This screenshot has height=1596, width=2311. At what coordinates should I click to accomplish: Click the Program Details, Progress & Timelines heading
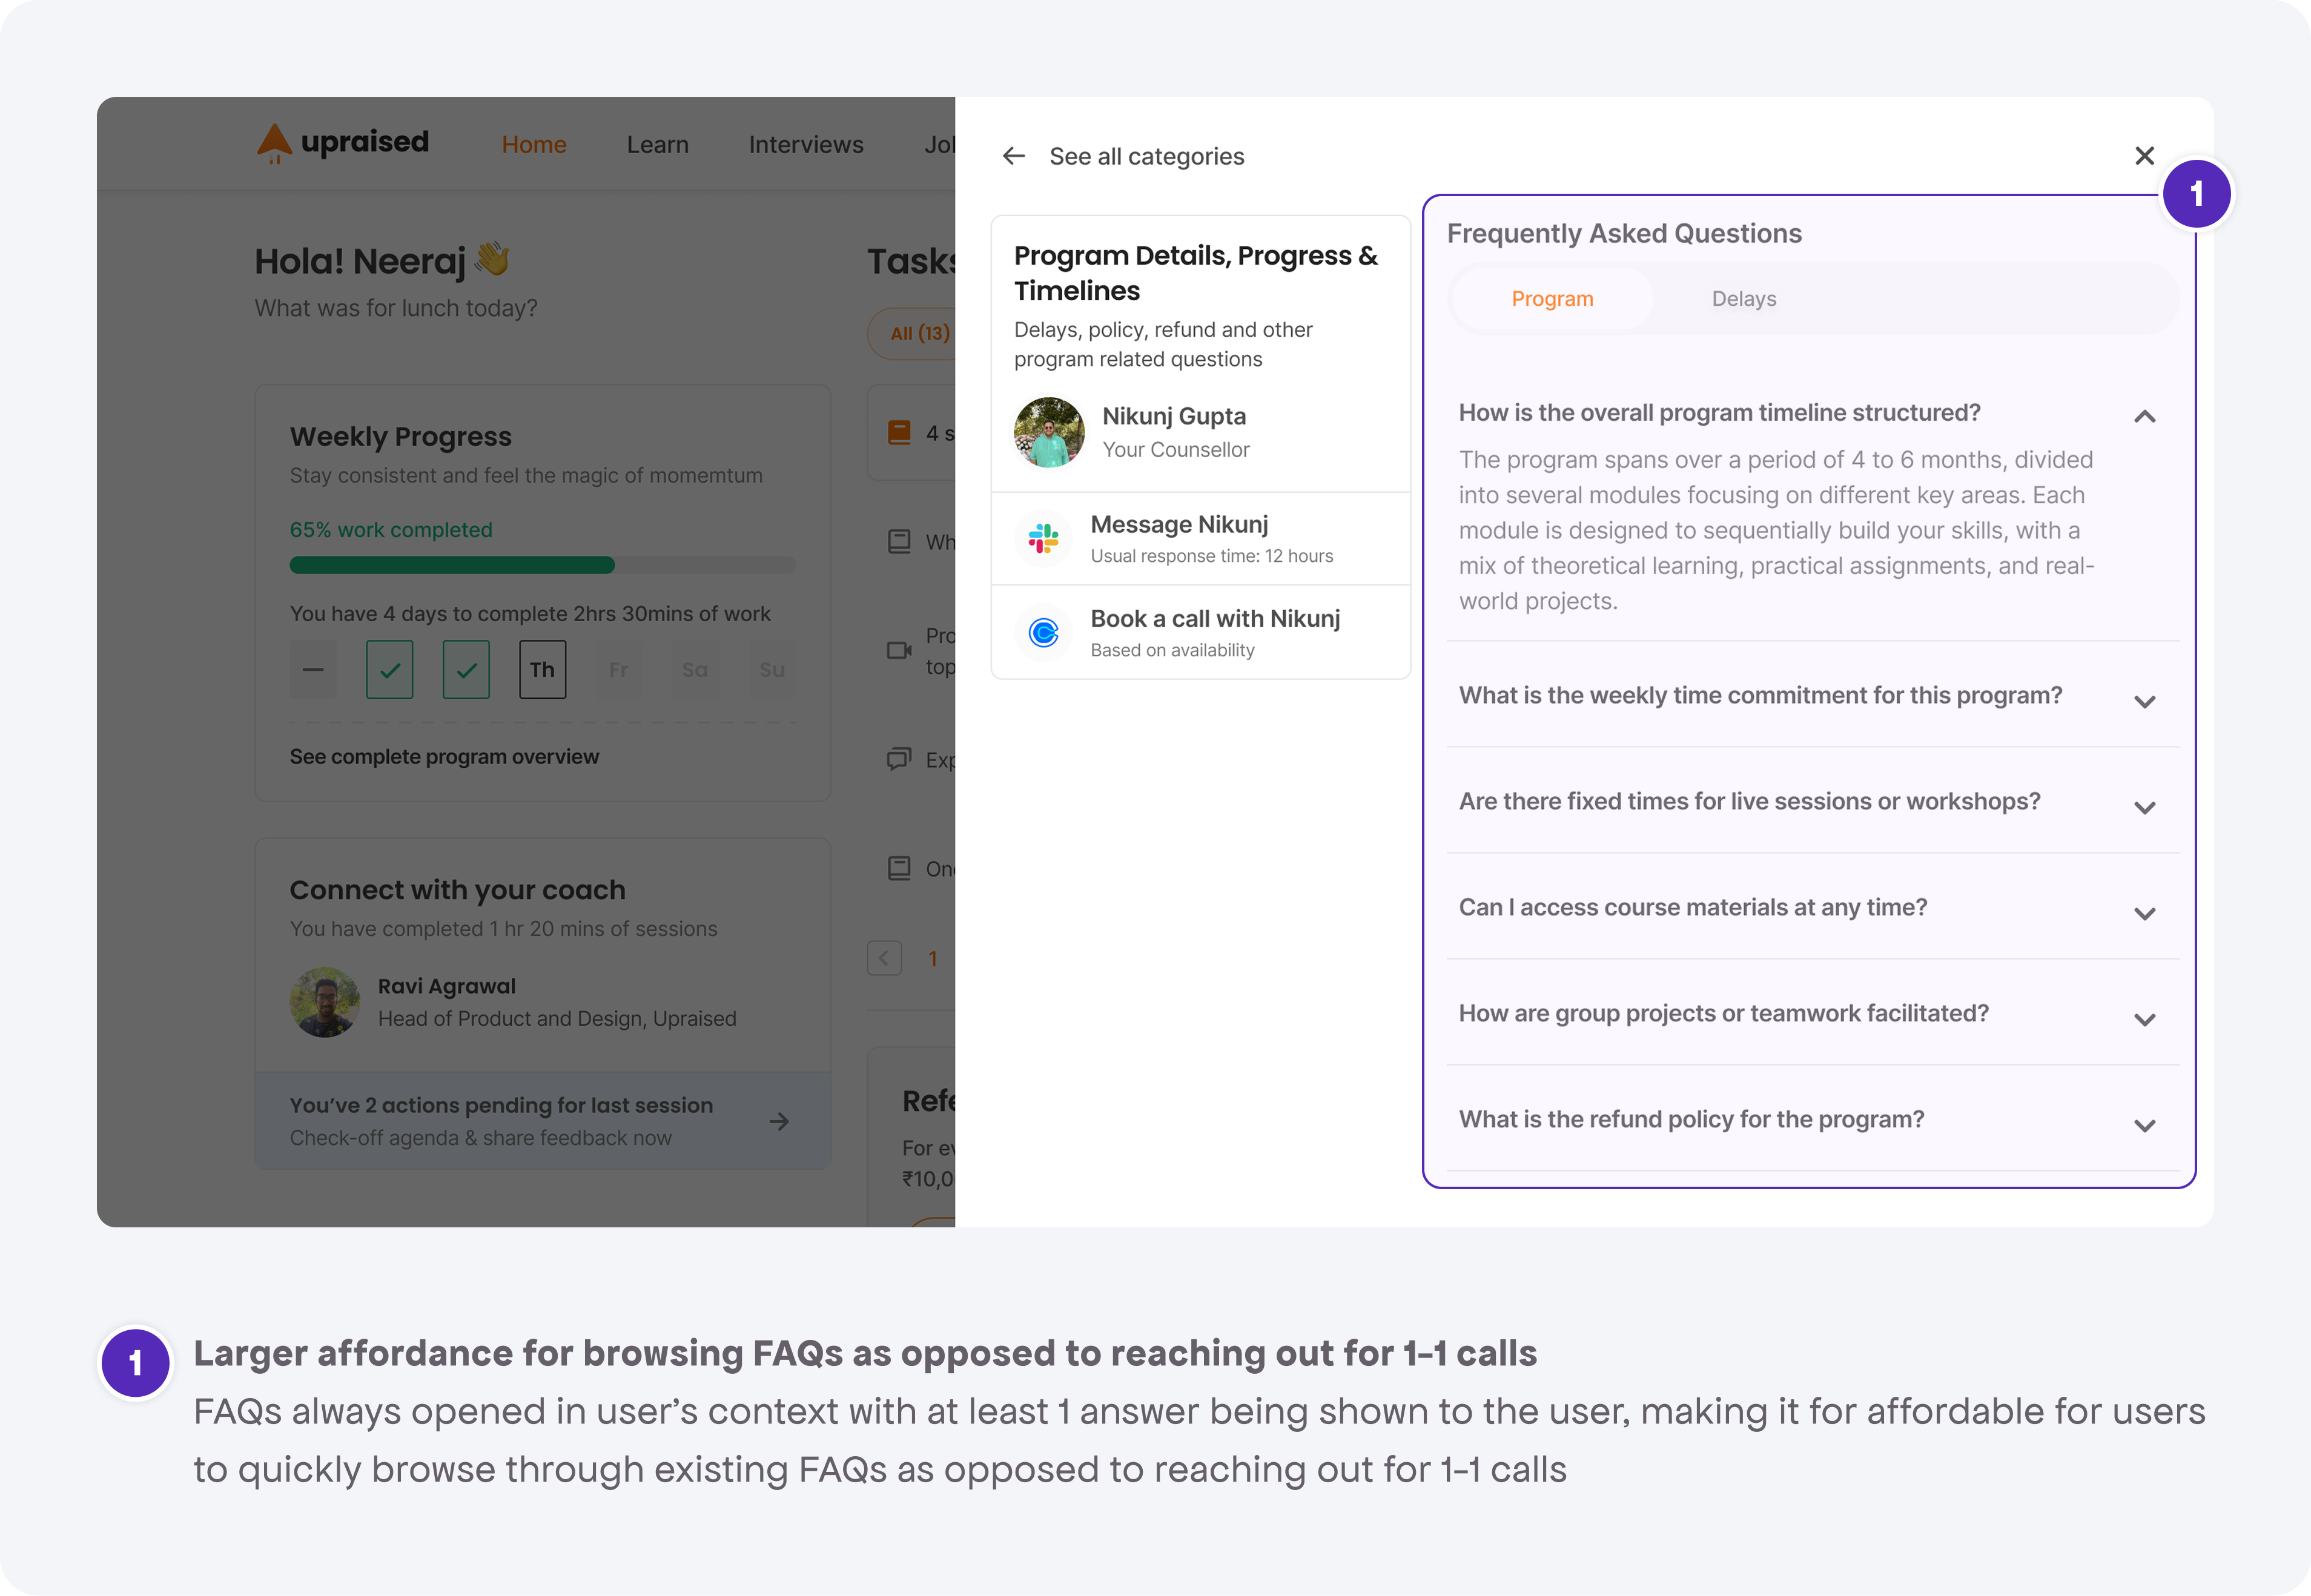pos(1196,273)
